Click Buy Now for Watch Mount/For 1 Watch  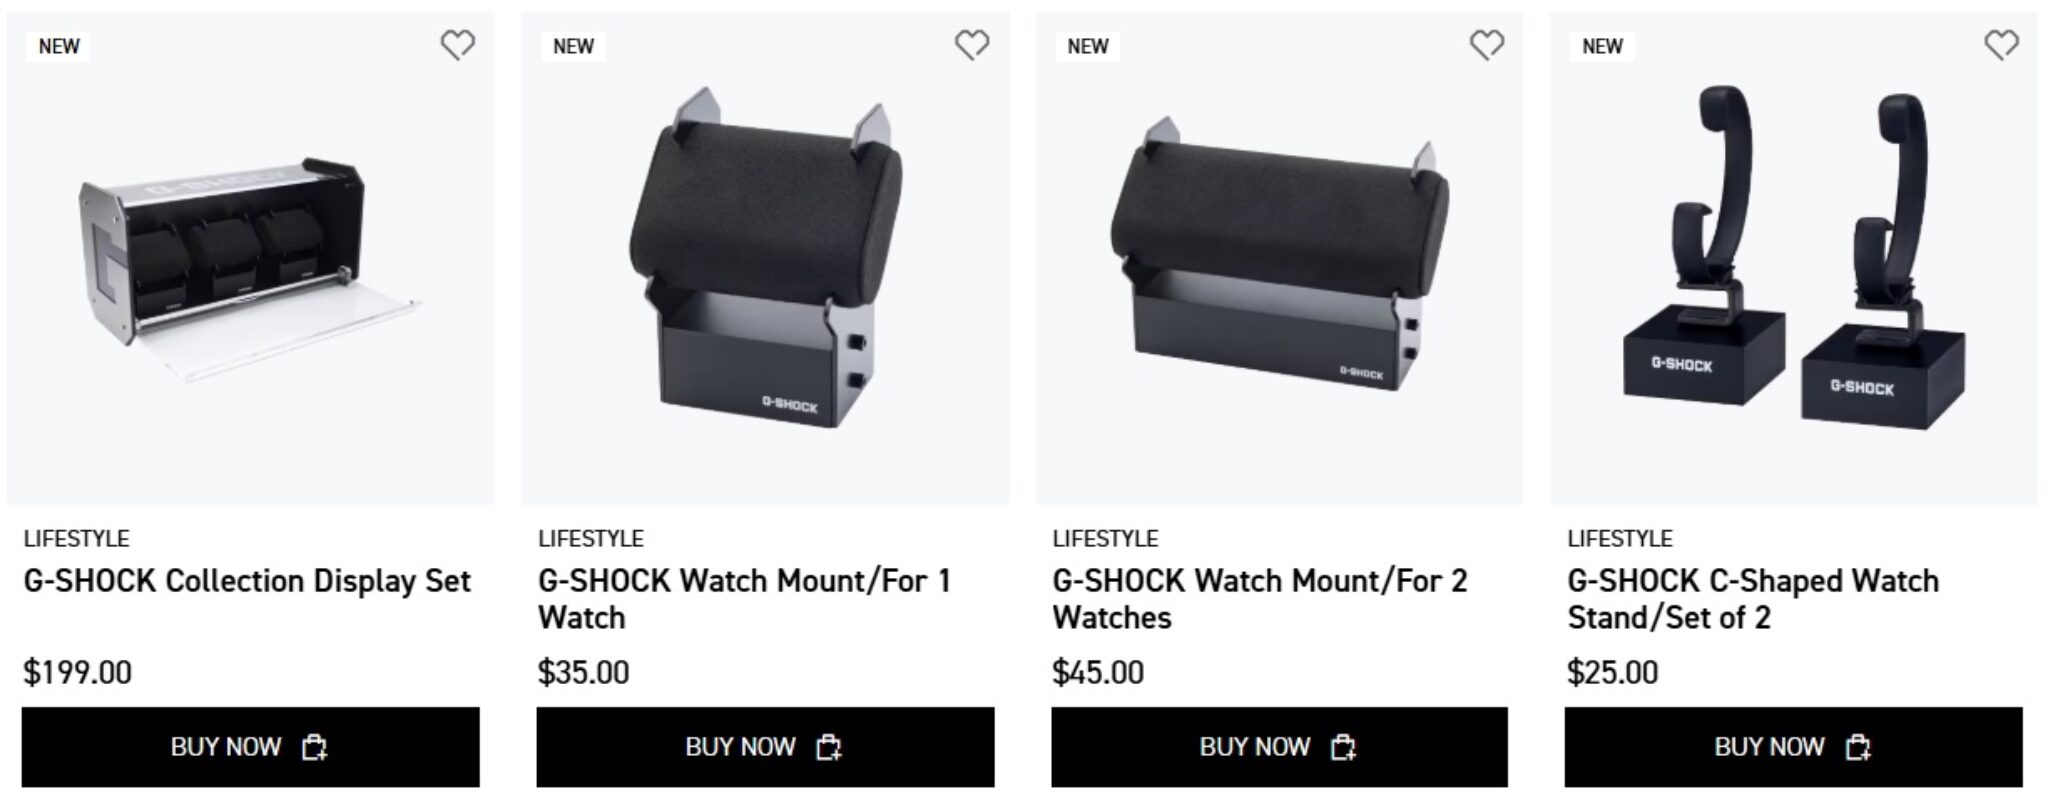pyautogui.click(x=766, y=746)
